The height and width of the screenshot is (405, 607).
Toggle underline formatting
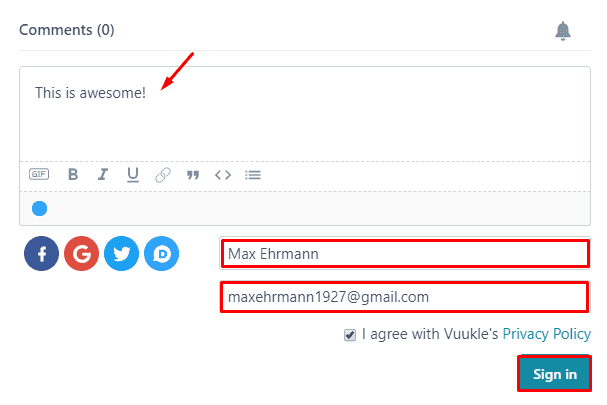coord(132,174)
